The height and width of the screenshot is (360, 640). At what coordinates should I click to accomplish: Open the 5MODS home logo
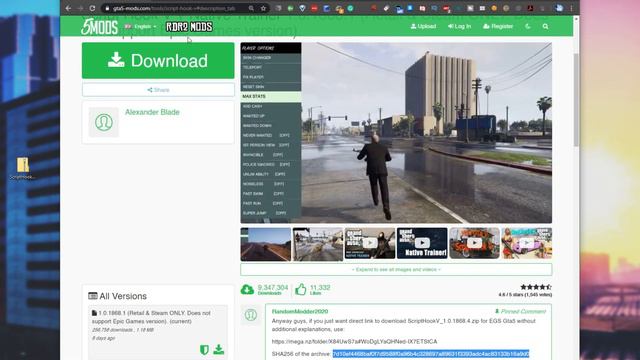(x=99, y=27)
